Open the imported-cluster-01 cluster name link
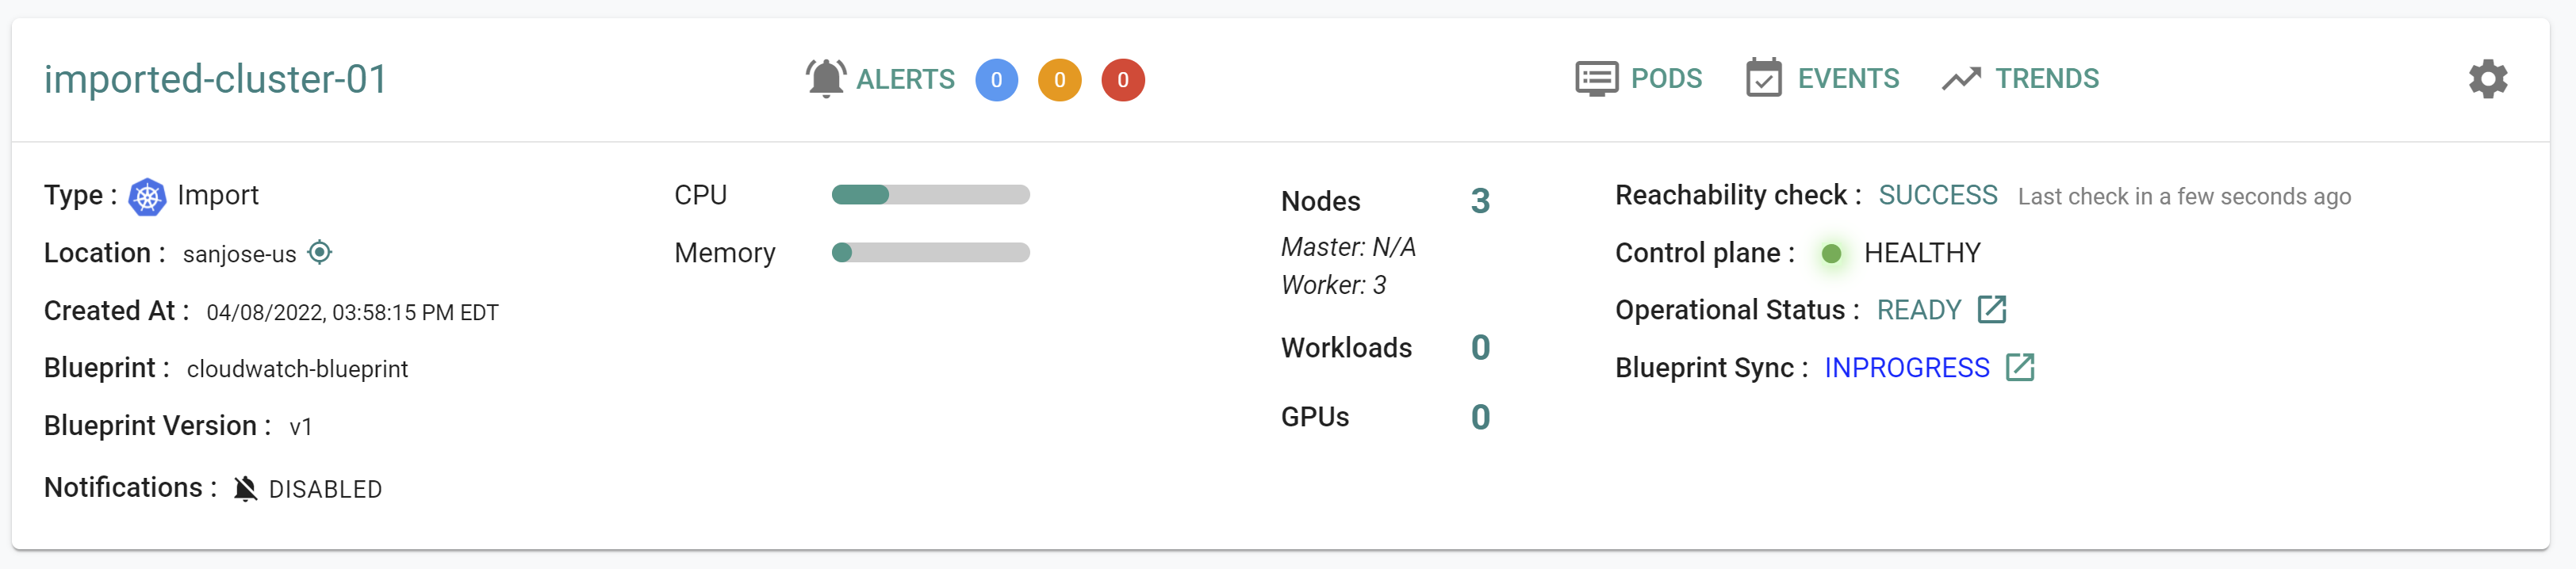Viewport: 2576px width, 569px height. [215, 79]
